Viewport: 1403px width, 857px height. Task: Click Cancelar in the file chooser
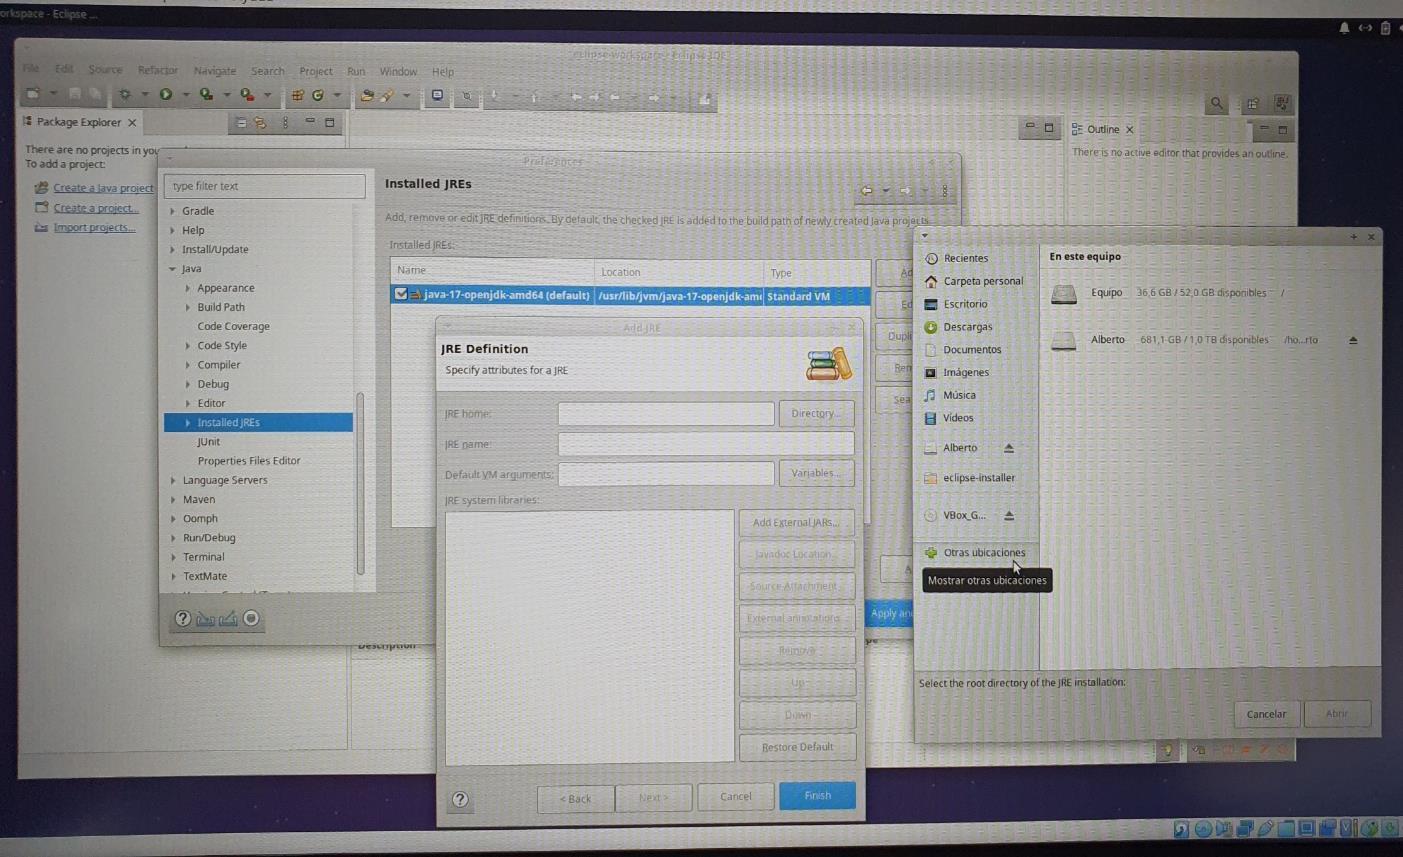(x=1266, y=714)
